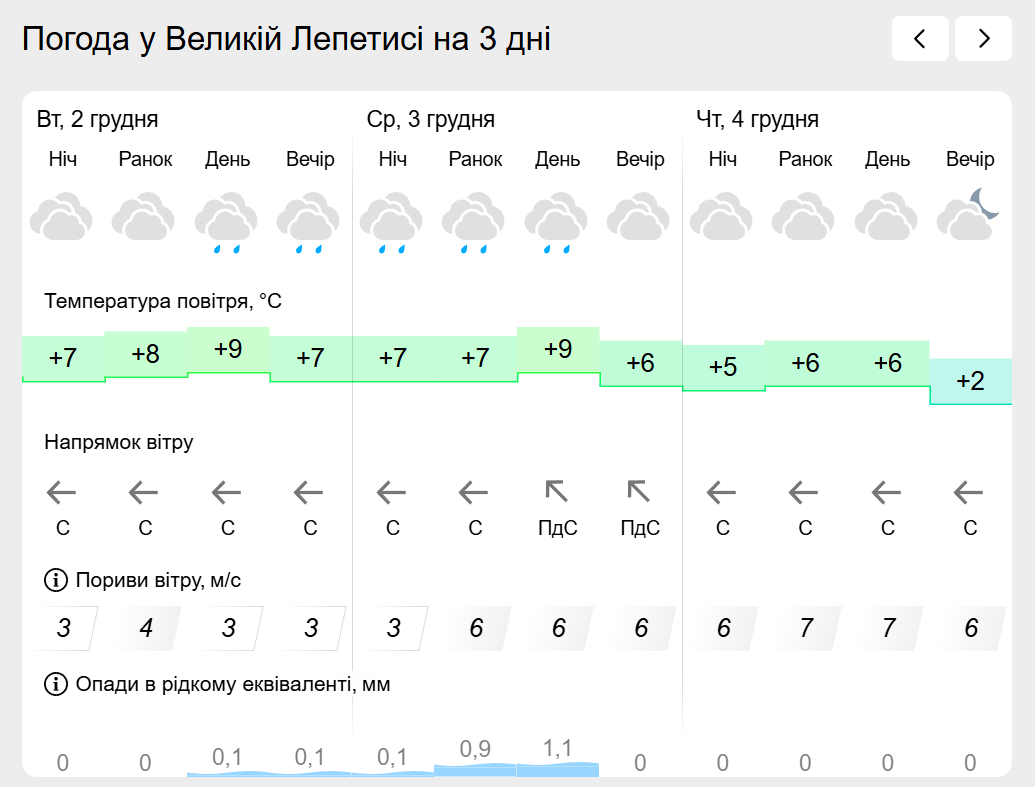The width and height of the screenshot is (1035, 787).
Task: Click Tuesday night wind direction arrow
Action: pos(62,492)
